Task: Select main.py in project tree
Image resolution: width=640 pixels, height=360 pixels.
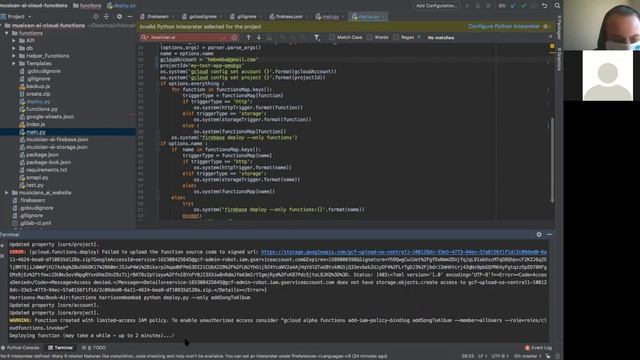Action: tap(36, 132)
